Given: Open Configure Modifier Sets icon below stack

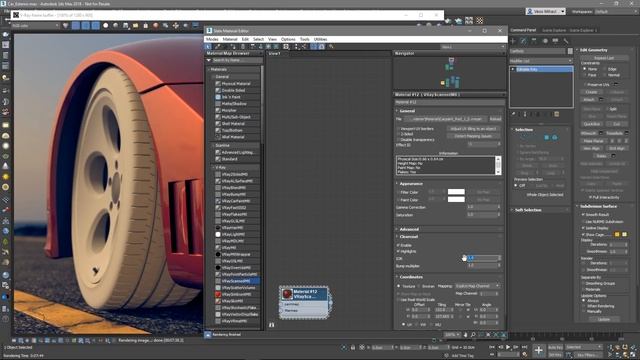Looking at the screenshot, I should point(556,114).
